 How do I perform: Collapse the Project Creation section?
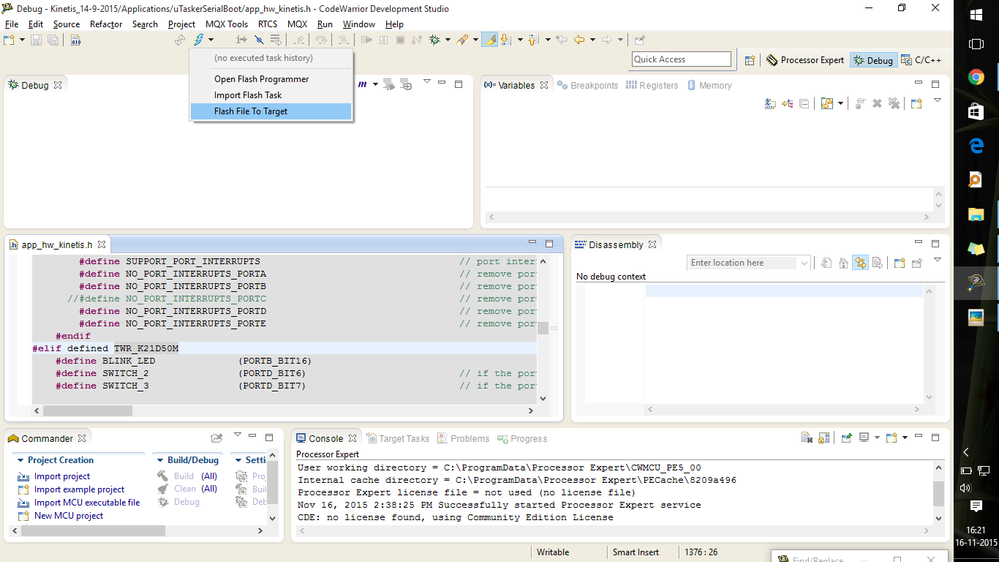(20, 460)
